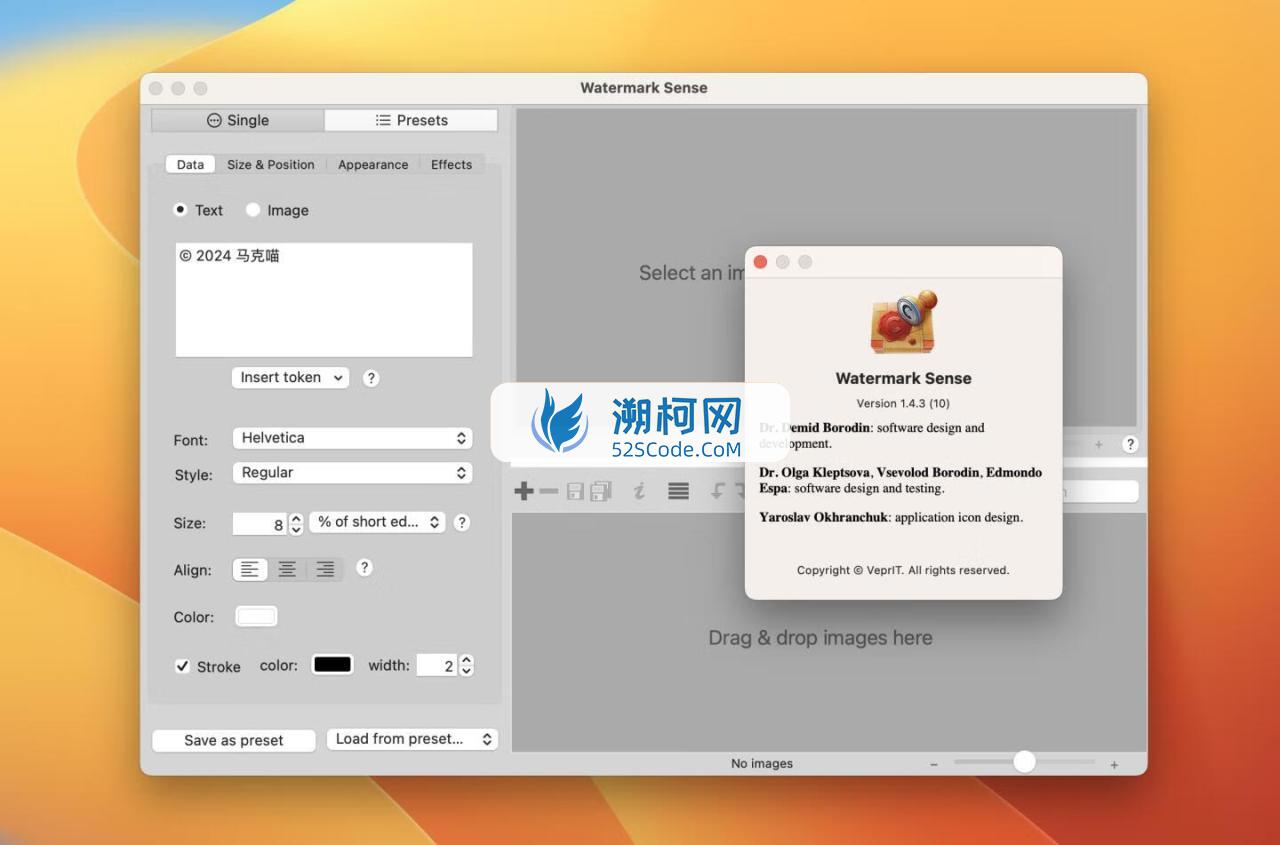Viewport: 1280px width, 845px height.
Task: Open the Font dropdown showing Helvetica
Action: 352,438
